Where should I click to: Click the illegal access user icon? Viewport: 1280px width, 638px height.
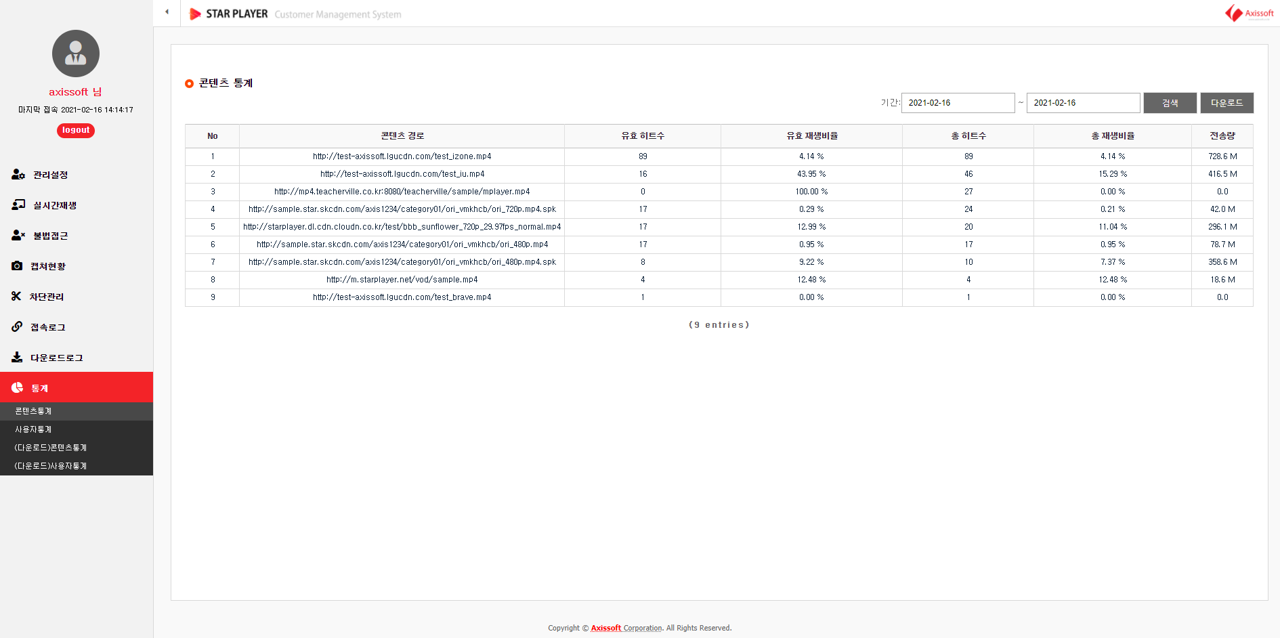18,236
